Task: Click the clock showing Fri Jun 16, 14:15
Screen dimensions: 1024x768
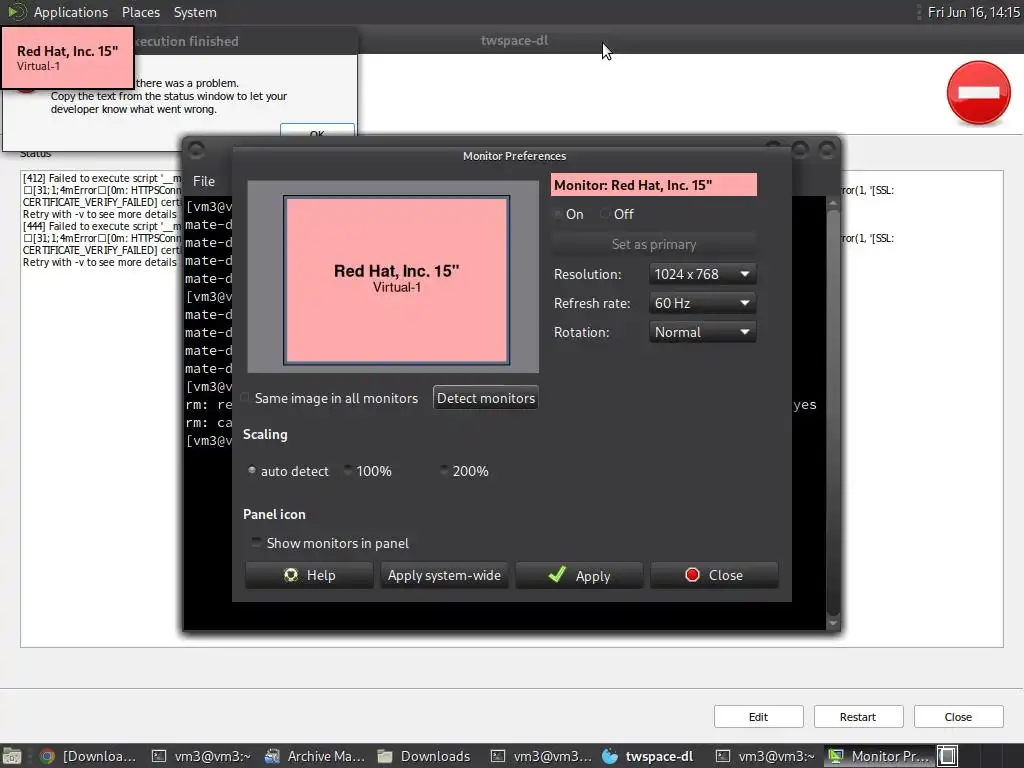Action: point(973,12)
